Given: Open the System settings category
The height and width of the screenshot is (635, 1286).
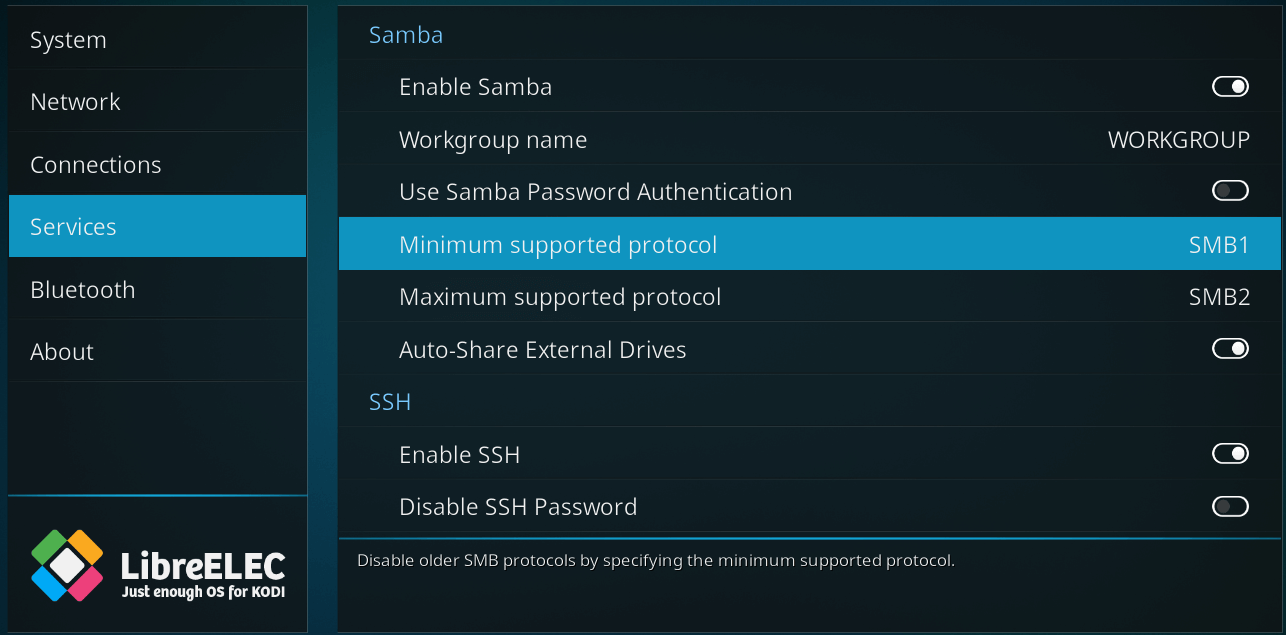Looking at the screenshot, I should coord(68,40).
